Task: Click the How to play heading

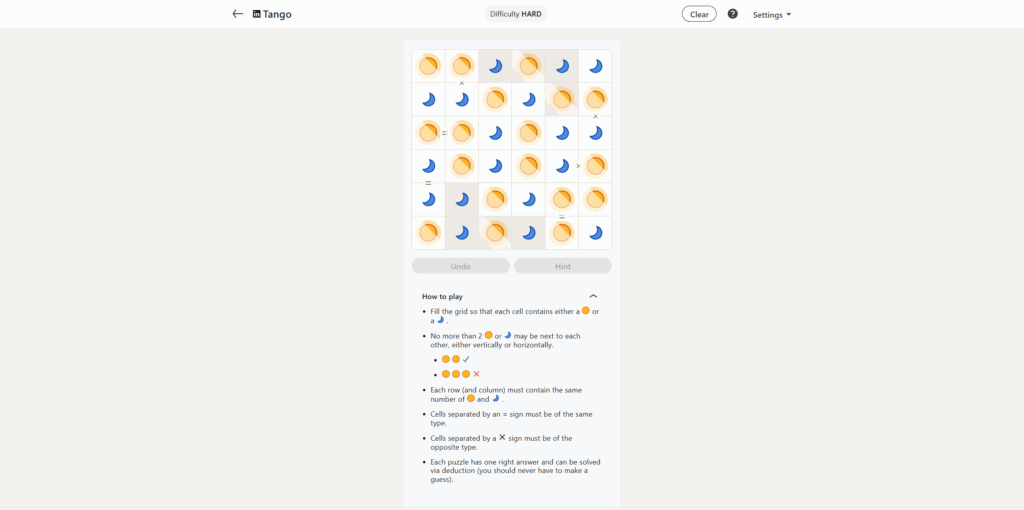Action: (x=442, y=296)
